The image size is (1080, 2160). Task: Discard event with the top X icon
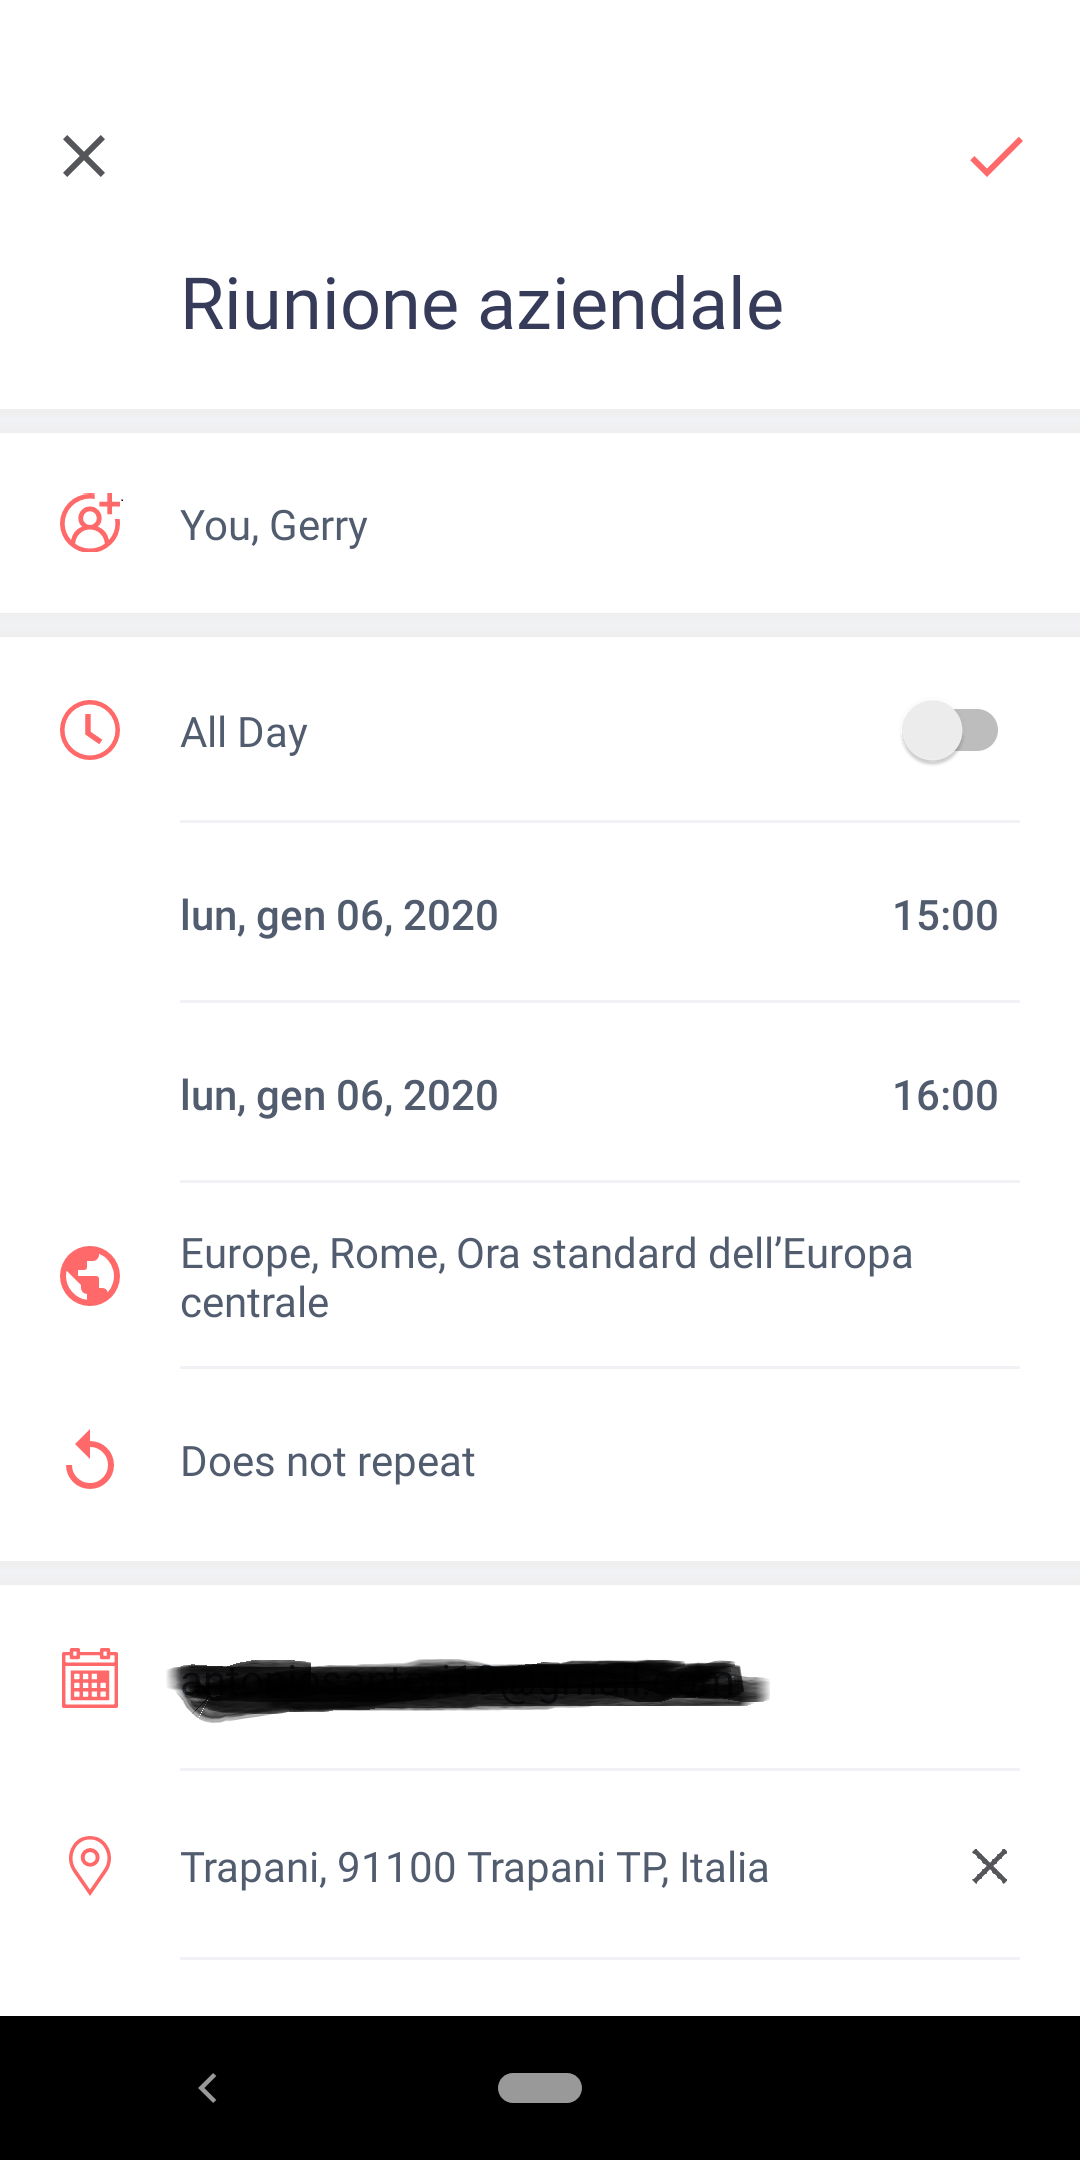[84, 157]
